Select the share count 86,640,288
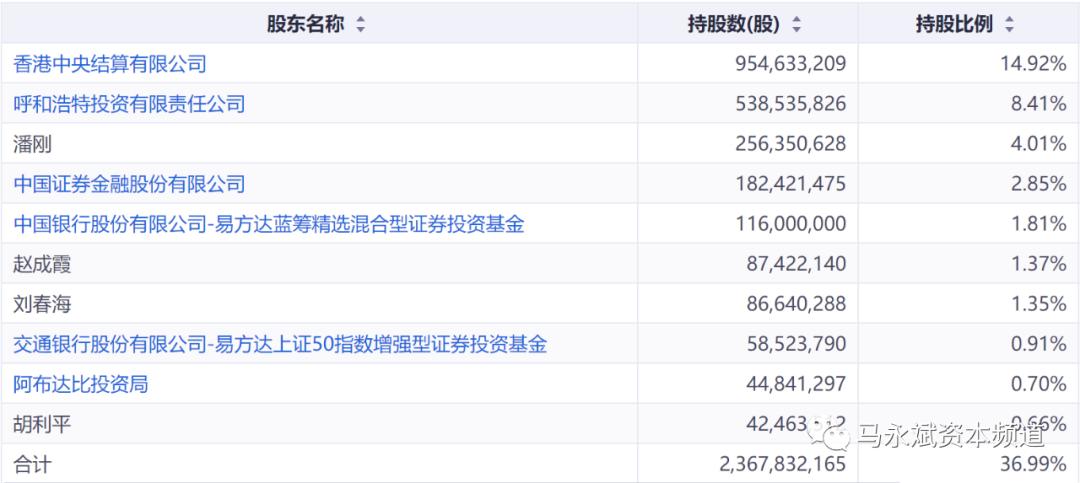The image size is (1080, 483). pos(796,304)
